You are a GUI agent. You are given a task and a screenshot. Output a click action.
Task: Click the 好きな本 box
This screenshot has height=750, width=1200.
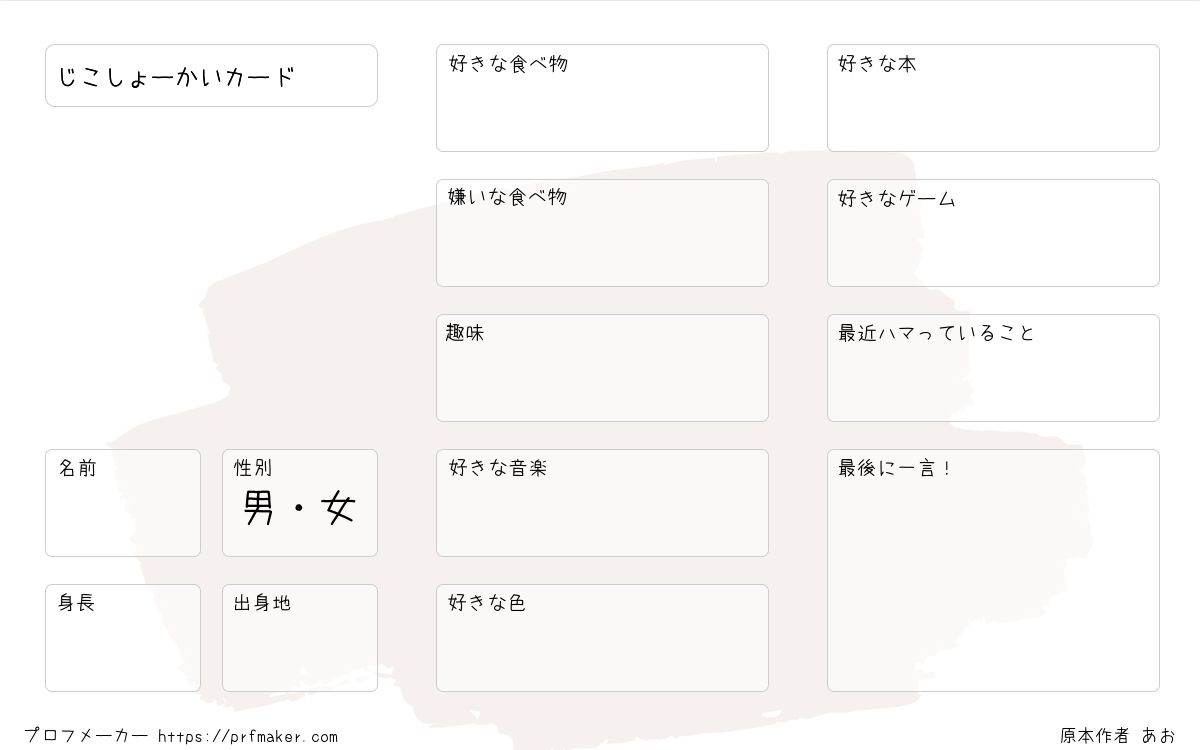coord(993,98)
